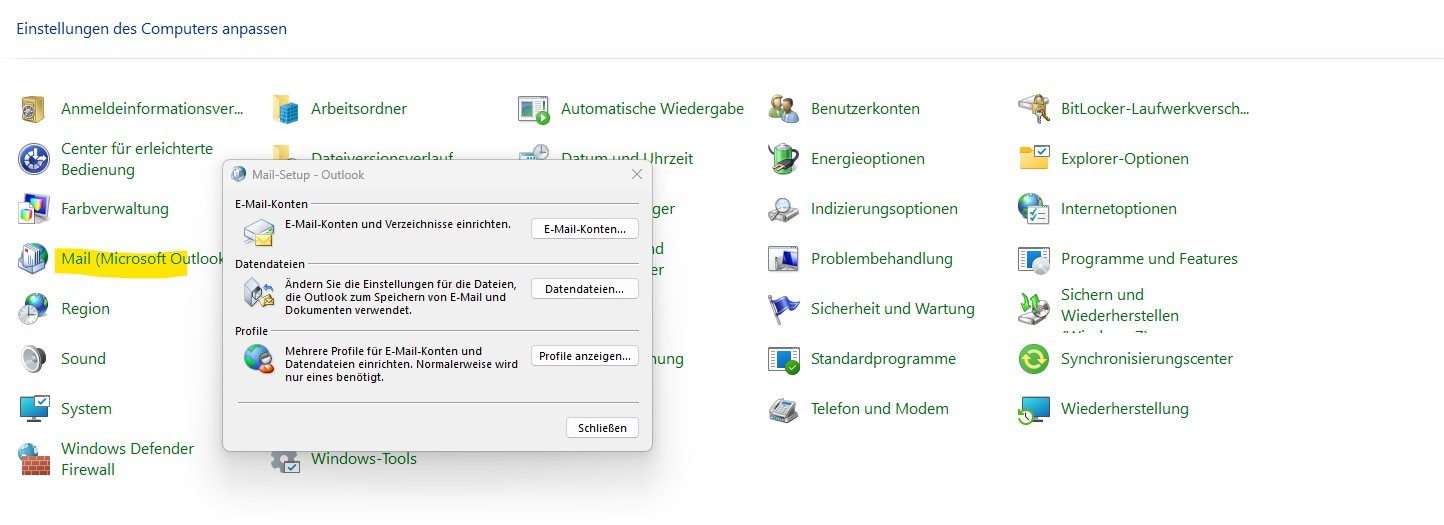Close the Mail-Setup dialog with X
The width and height of the screenshot is (1444, 525).
(x=637, y=174)
